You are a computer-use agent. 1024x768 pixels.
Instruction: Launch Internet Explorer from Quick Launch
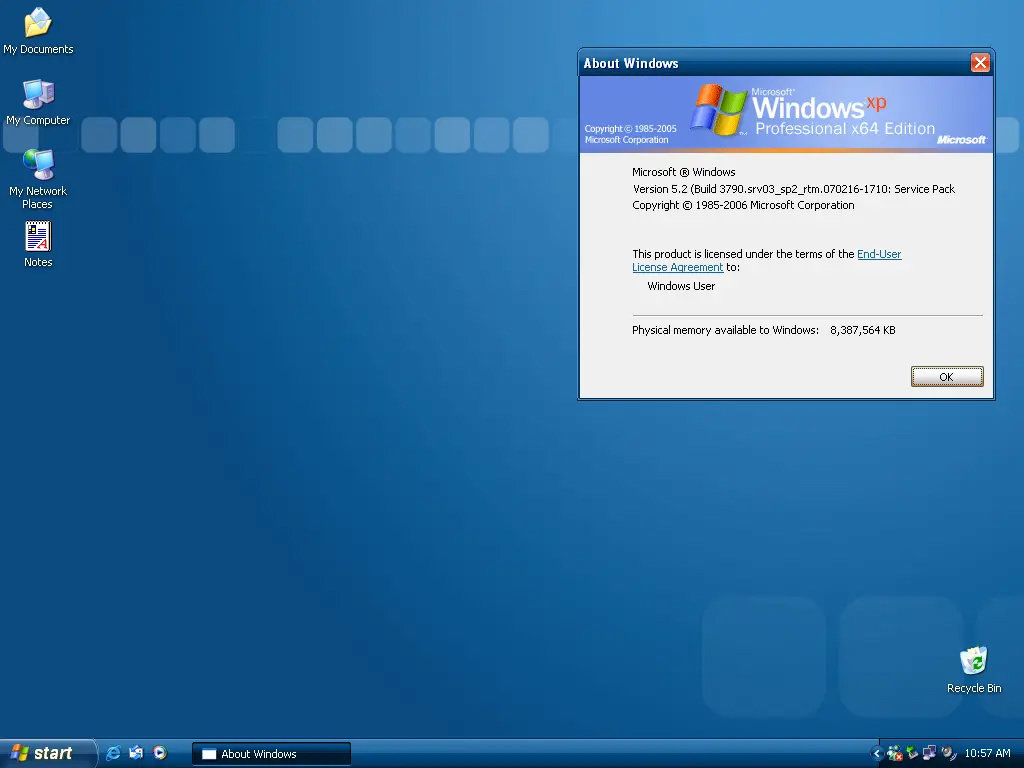[112, 753]
